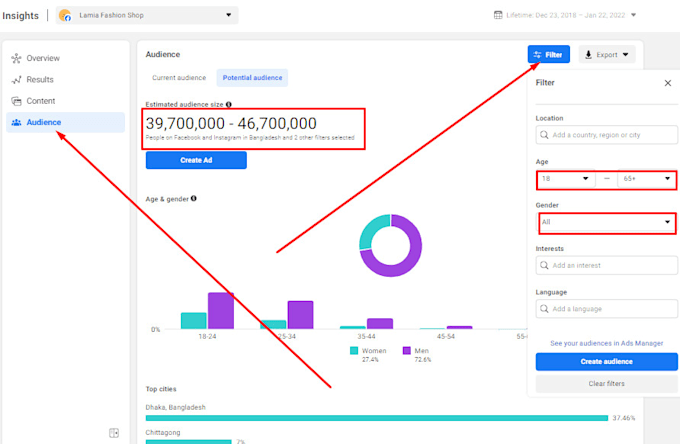The height and width of the screenshot is (444, 680).
Task: Go to the Results section
Action: coord(65,80)
